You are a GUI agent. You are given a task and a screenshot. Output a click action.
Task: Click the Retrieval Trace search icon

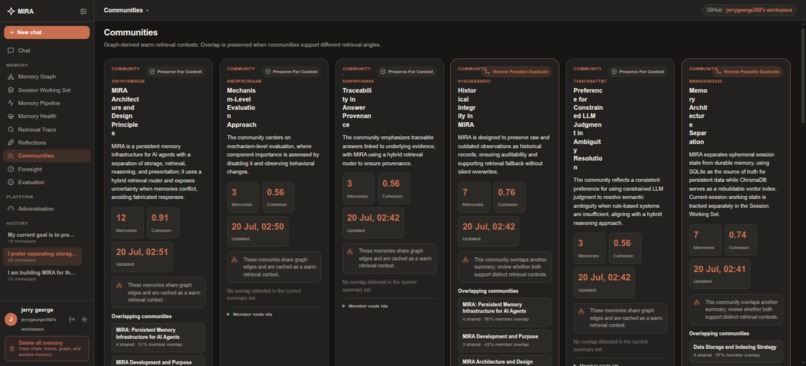[11, 130]
